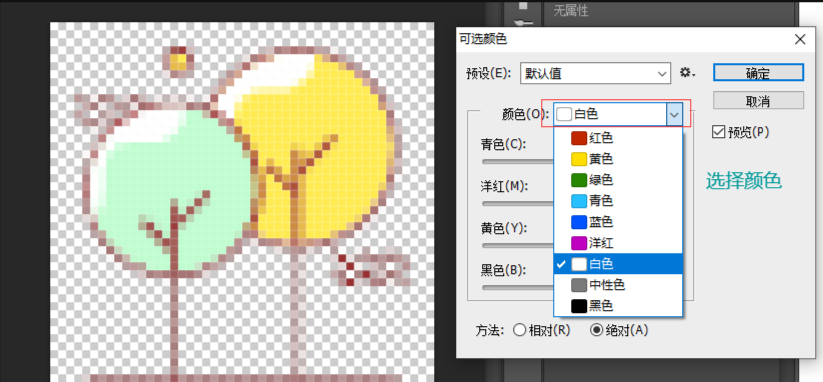Image resolution: width=823 pixels, height=382 pixels.
Task: Choose 黄色 from the color list
Action: coord(618,158)
